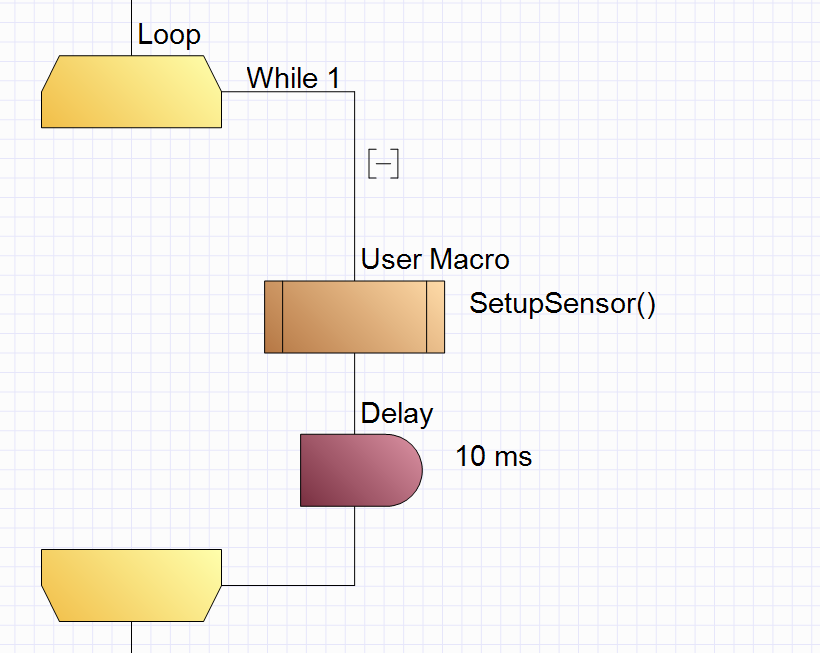This screenshot has height=653, width=820.
Task: Click the right stripe of User Macro block
Action: (x=435, y=317)
